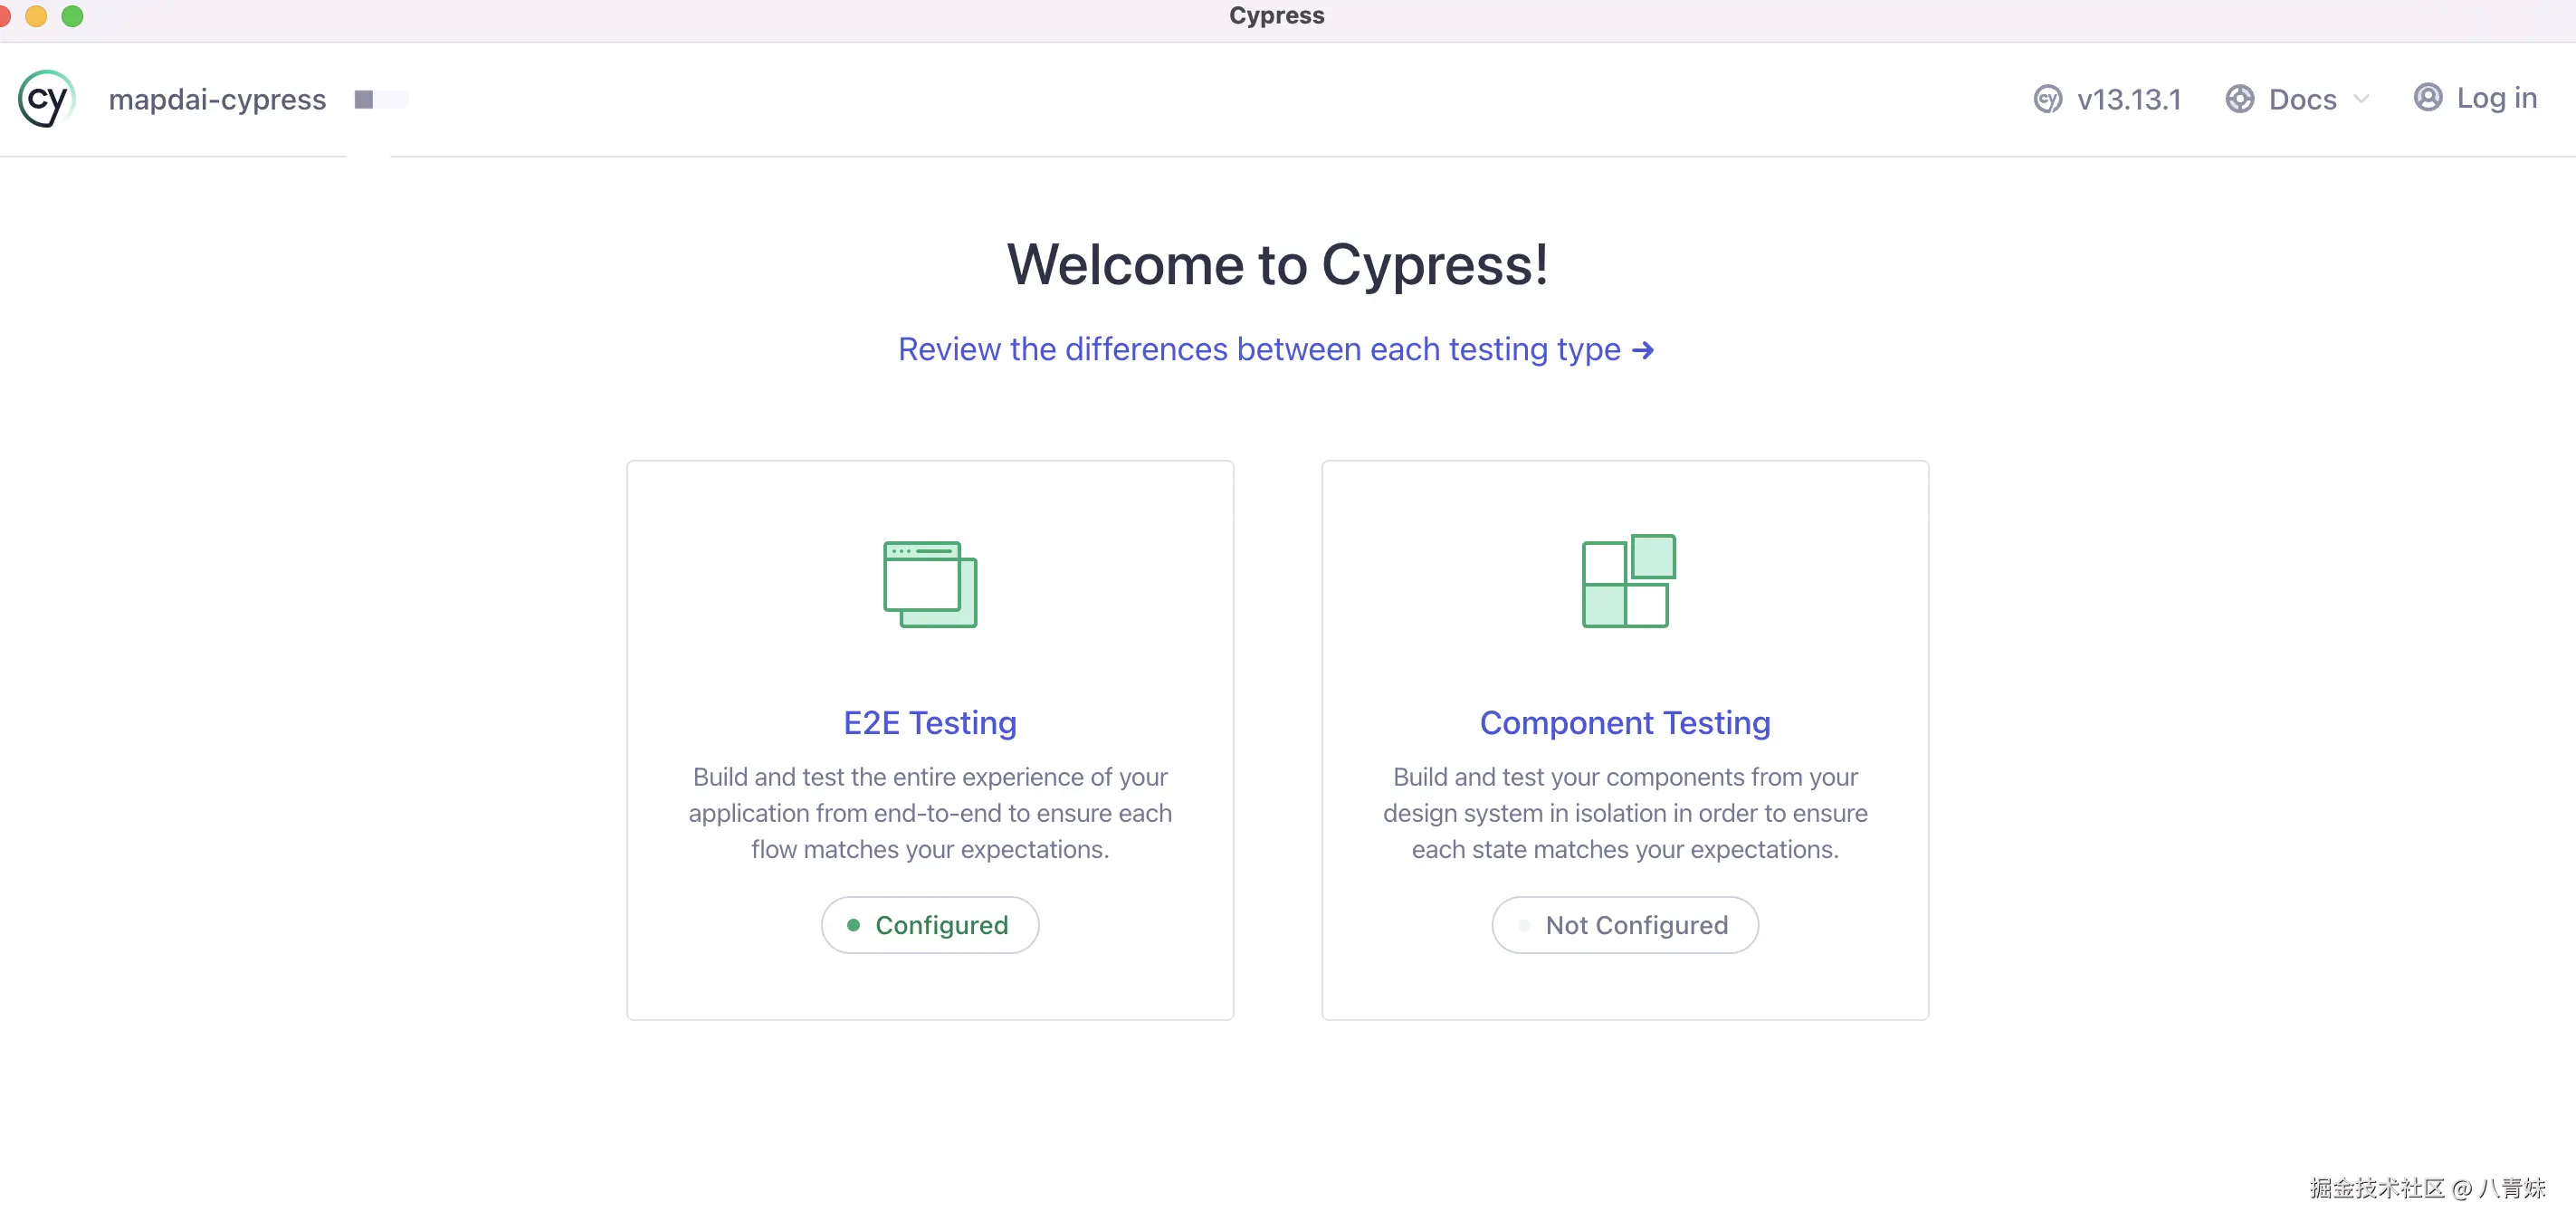Select the Not Configured status badge

coord(1625,925)
